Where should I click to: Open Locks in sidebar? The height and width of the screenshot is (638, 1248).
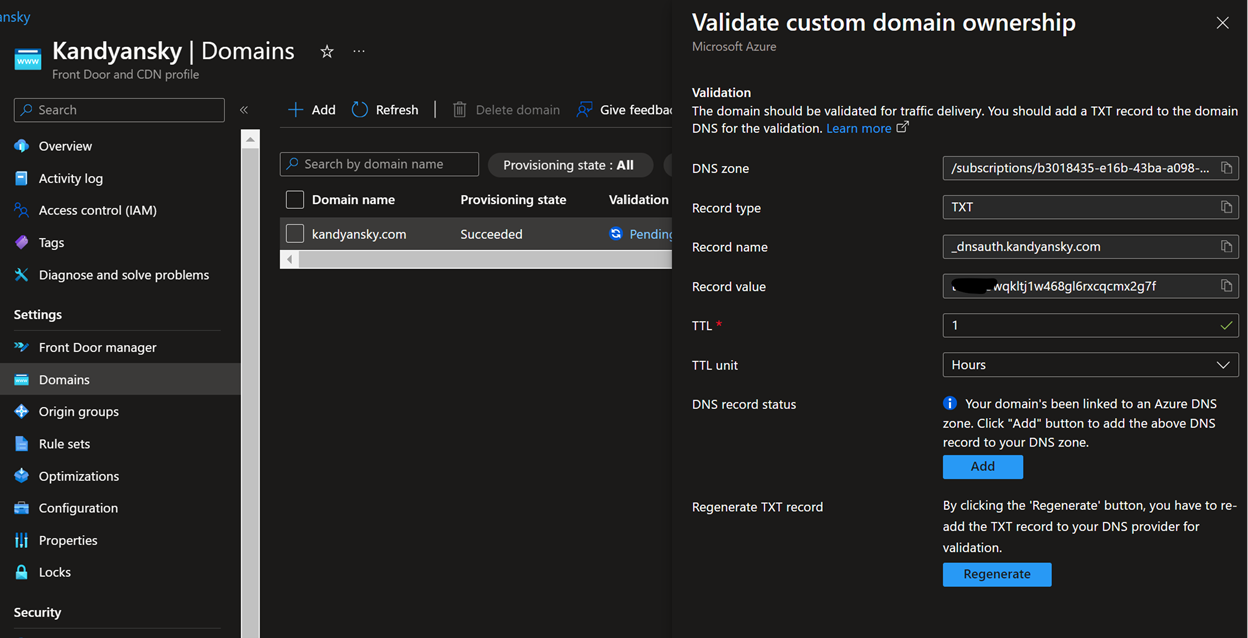click(54, 572)
